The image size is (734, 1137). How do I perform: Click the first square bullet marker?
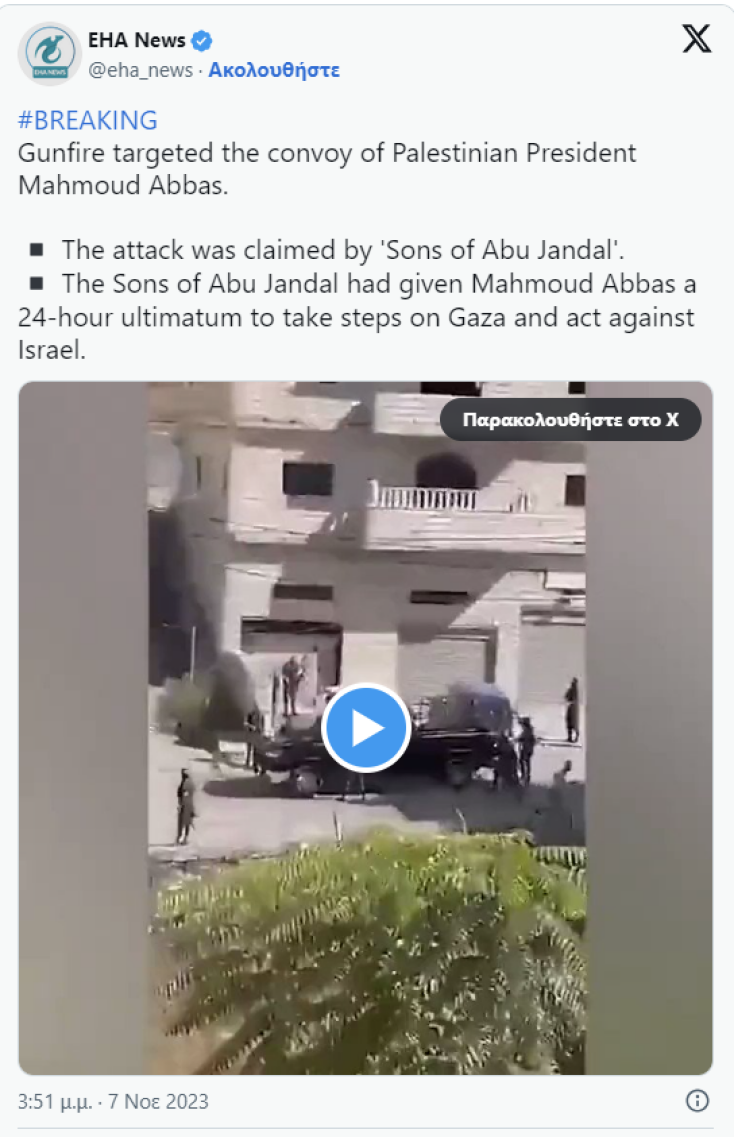[36, 250]
